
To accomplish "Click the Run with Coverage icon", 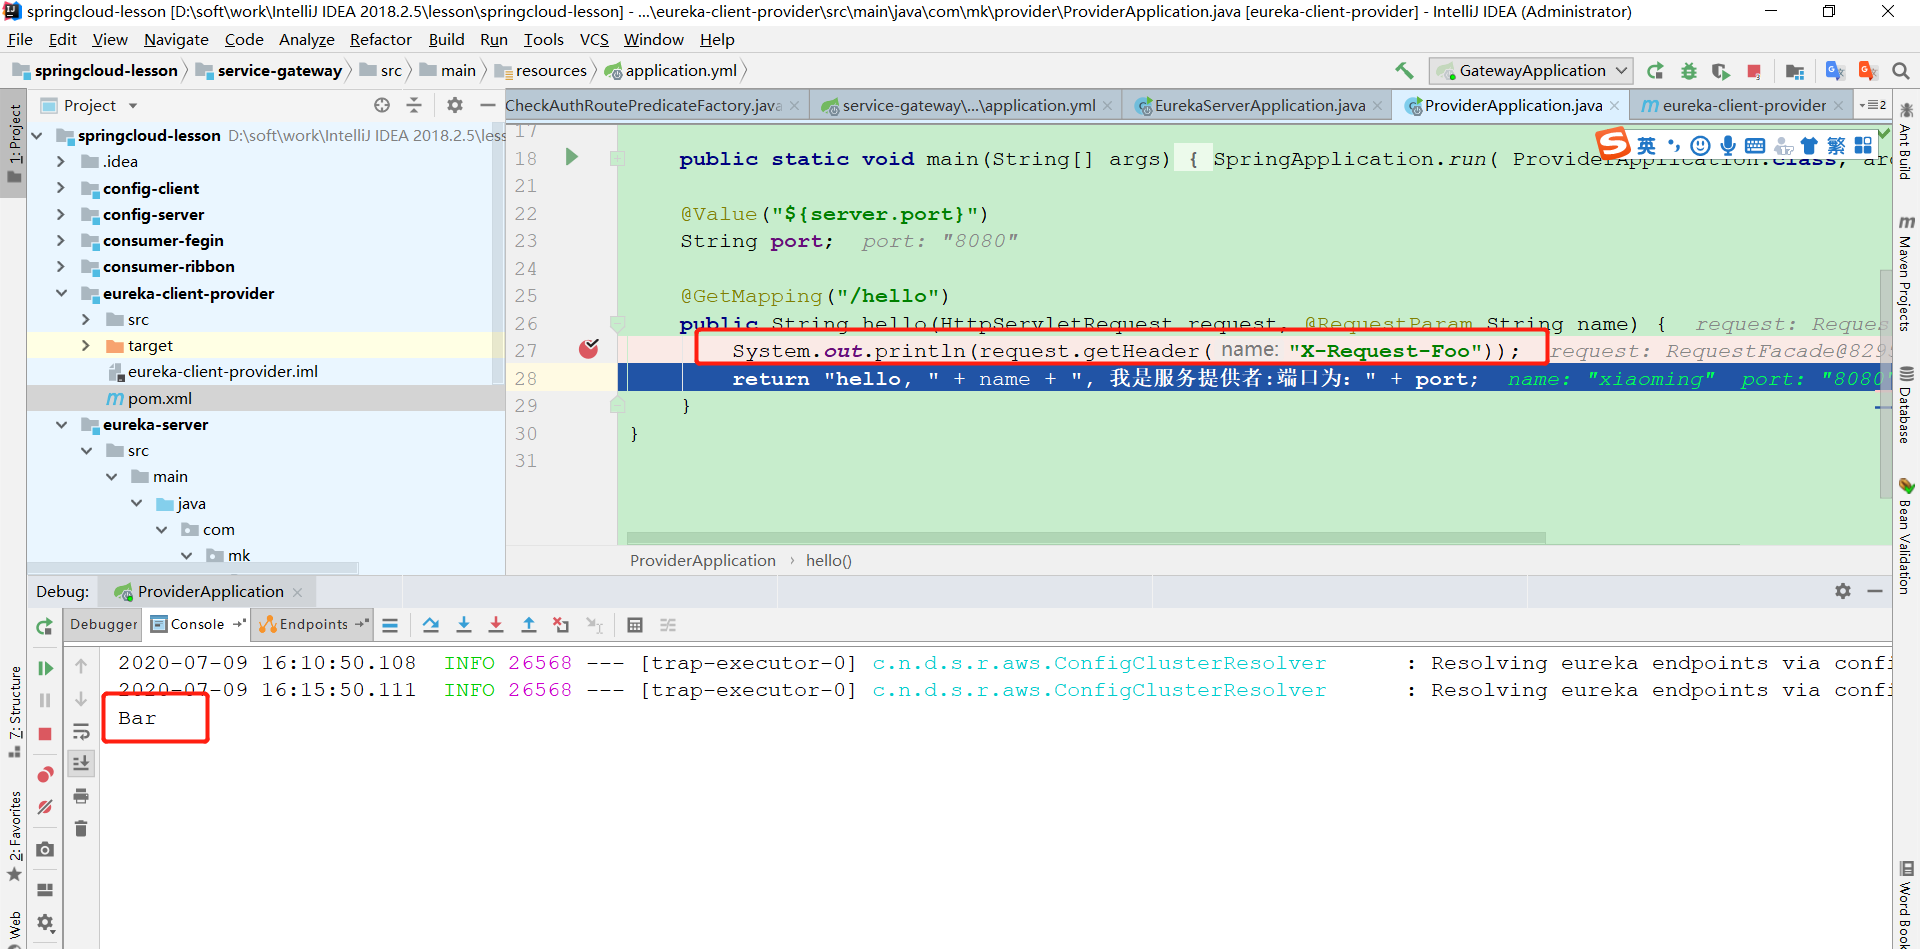I will 1720,71.
